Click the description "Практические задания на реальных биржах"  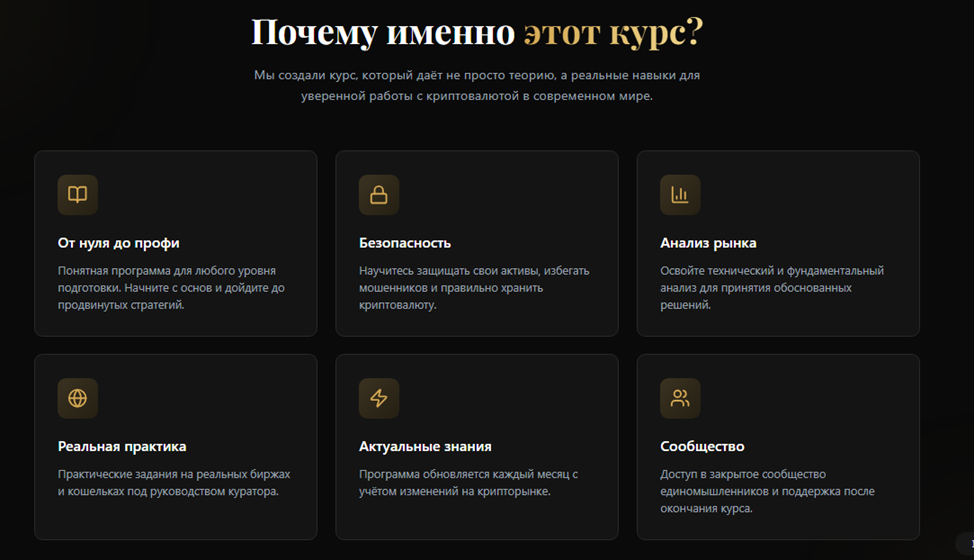(x=174, y=483)
